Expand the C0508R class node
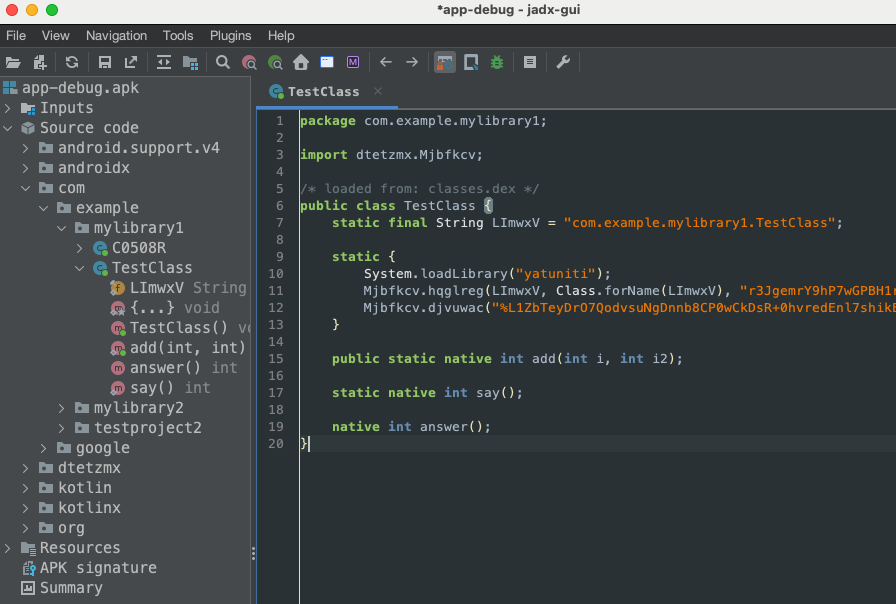The image size is (896, 604). (79, 248)
